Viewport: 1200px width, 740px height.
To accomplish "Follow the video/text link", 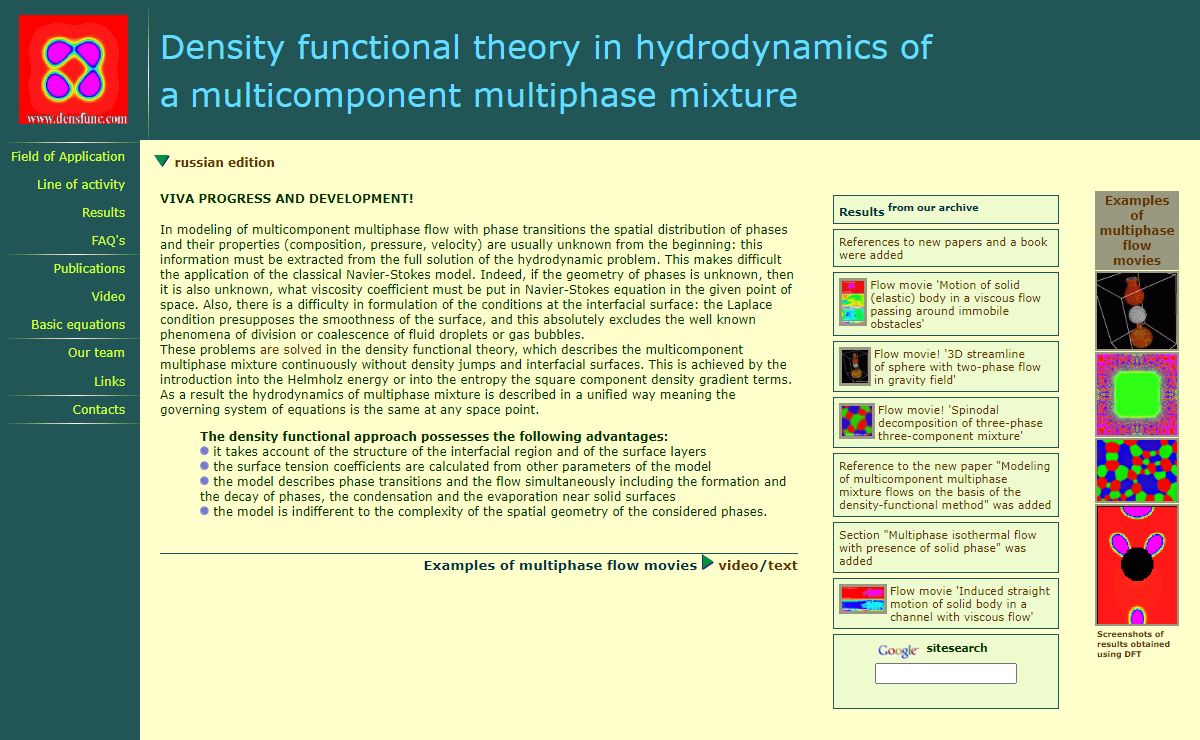I will (x=757, y=566).
